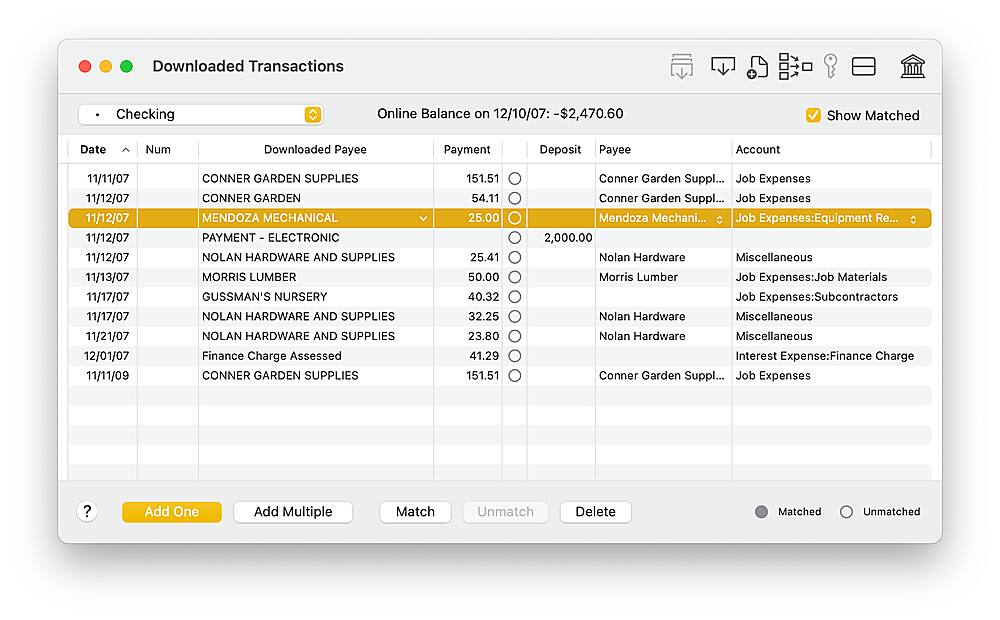The height and width of the screenshot is (620, 1000).
Task: Click the question mark help button
Action: pyautogui.click(x=87, y=512)
